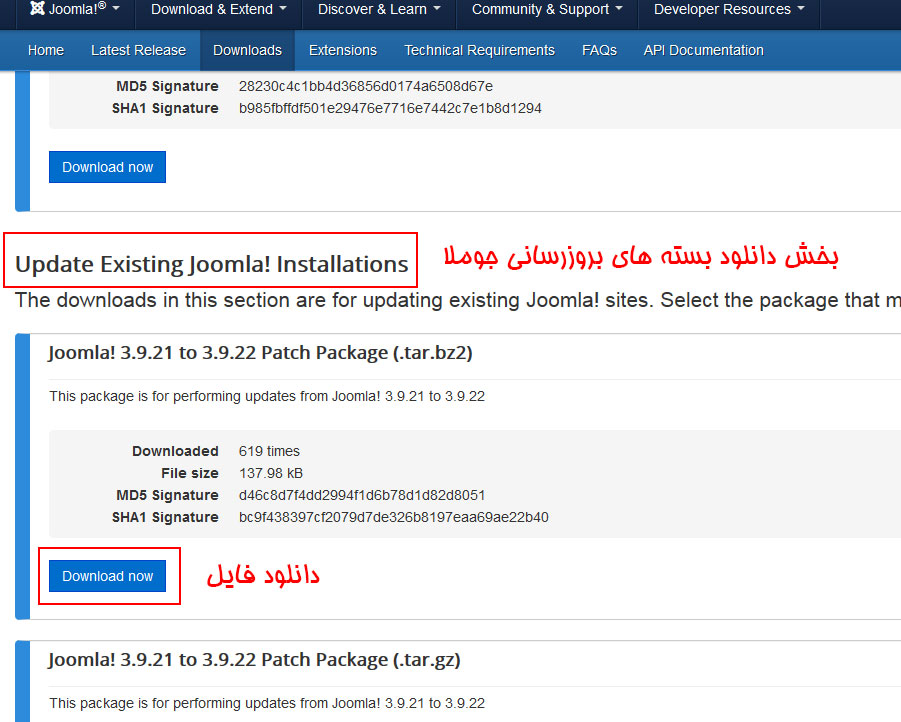This screenshot has width=901, height=722.
Task: Go to Home tab
Action: 46,51
